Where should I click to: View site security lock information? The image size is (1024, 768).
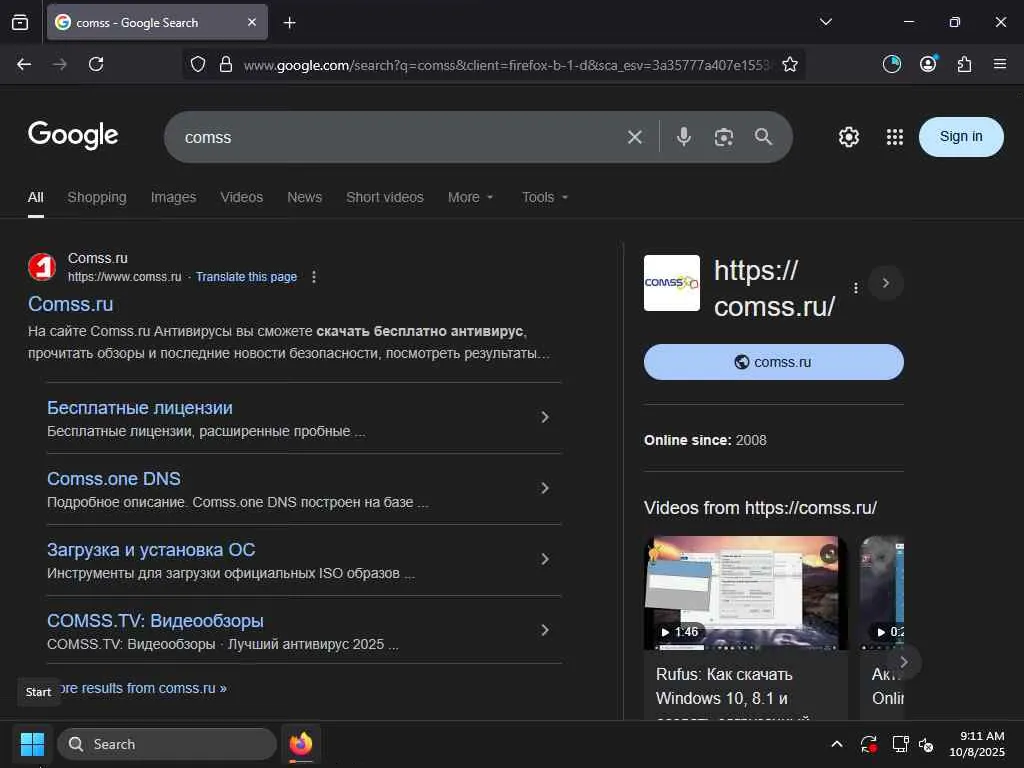[226, 64]
